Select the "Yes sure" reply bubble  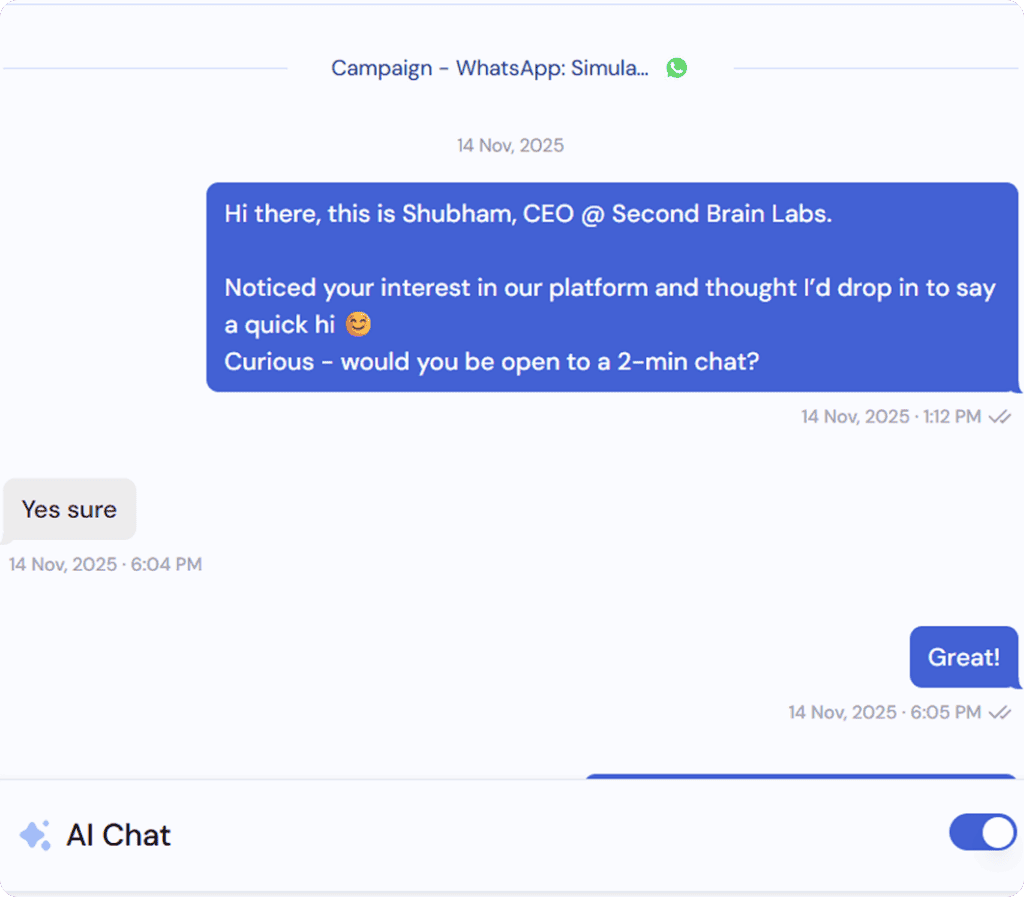pyautogui.click(x=69, y=509)
